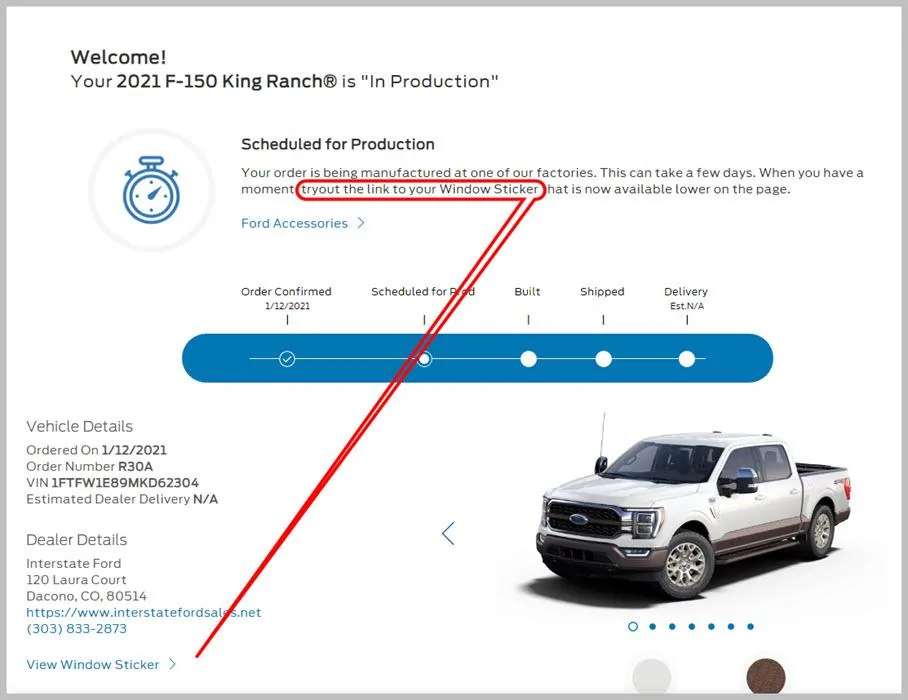This screenshot has width=908, height=700.
Task: Open the View Window Sticker link
Action: [x=93, y=664]
